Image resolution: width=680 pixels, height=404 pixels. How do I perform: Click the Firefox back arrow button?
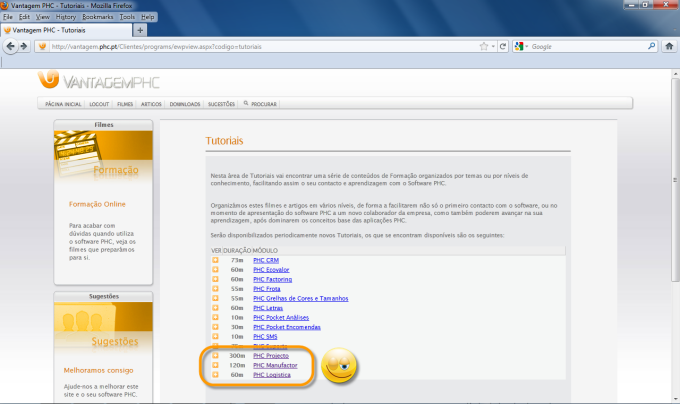[x=12, y=47]
